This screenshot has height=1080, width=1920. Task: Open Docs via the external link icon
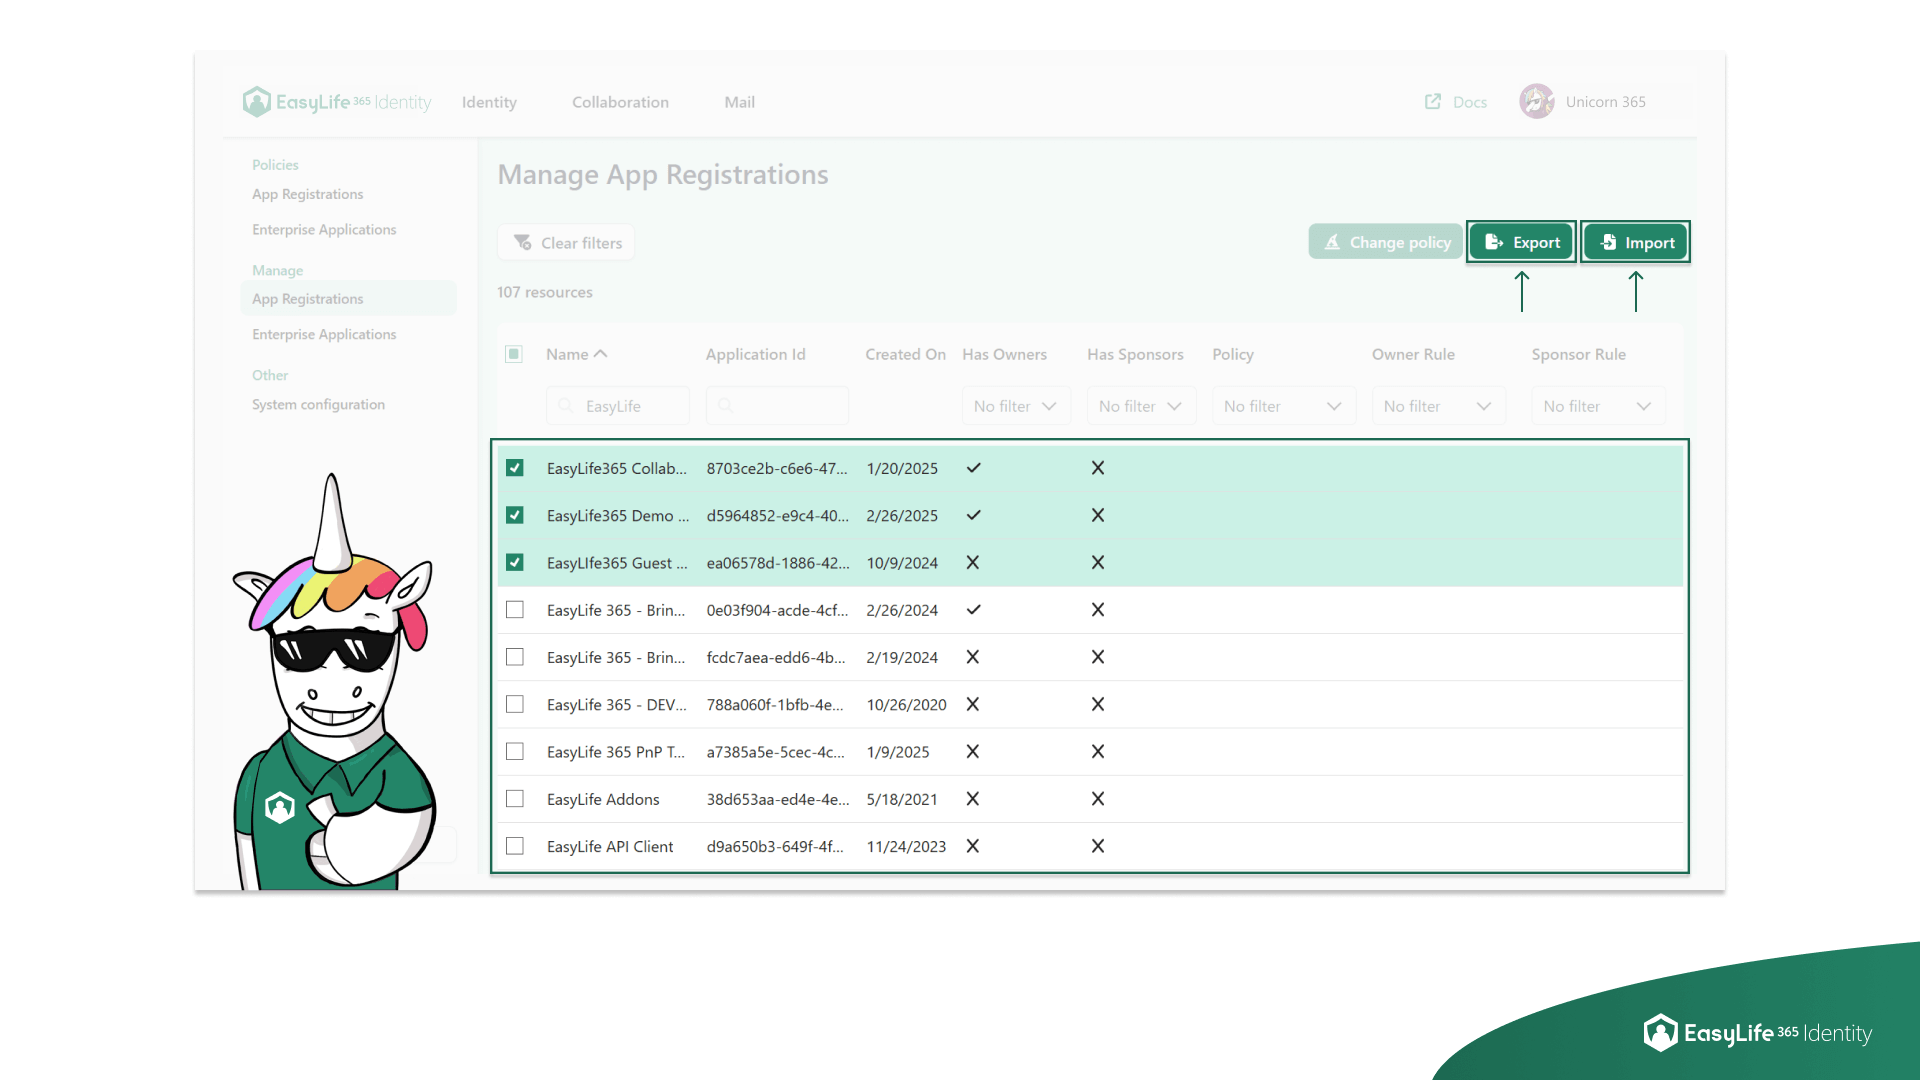point(1433,101)
